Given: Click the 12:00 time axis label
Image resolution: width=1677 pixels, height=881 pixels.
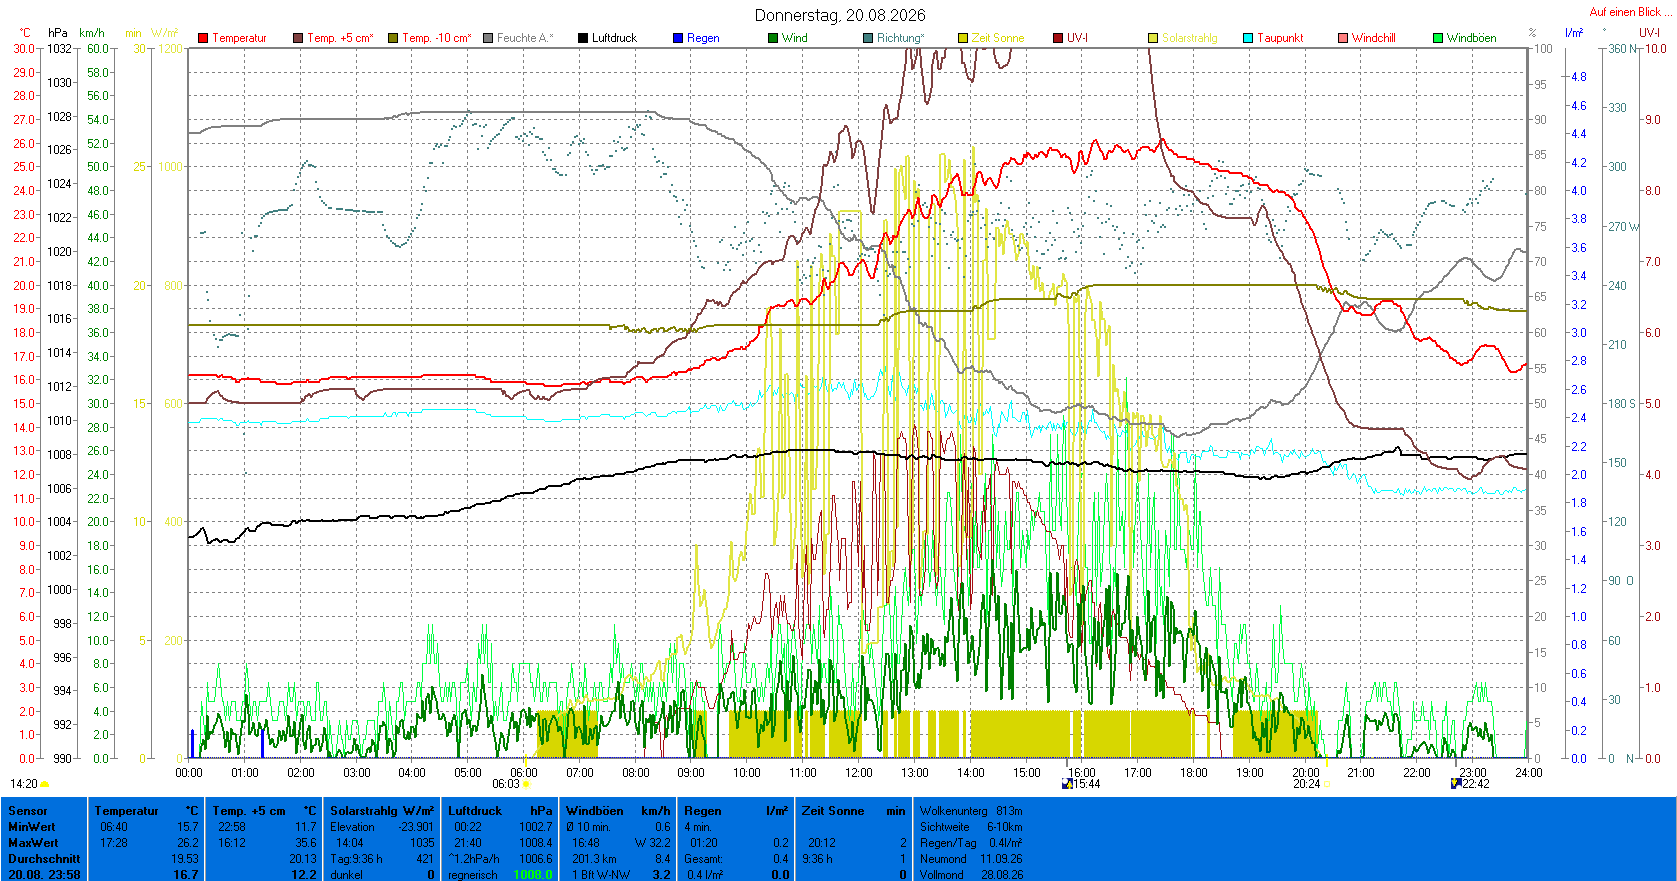Looking at the screenshot, I should tap(859, 773).
